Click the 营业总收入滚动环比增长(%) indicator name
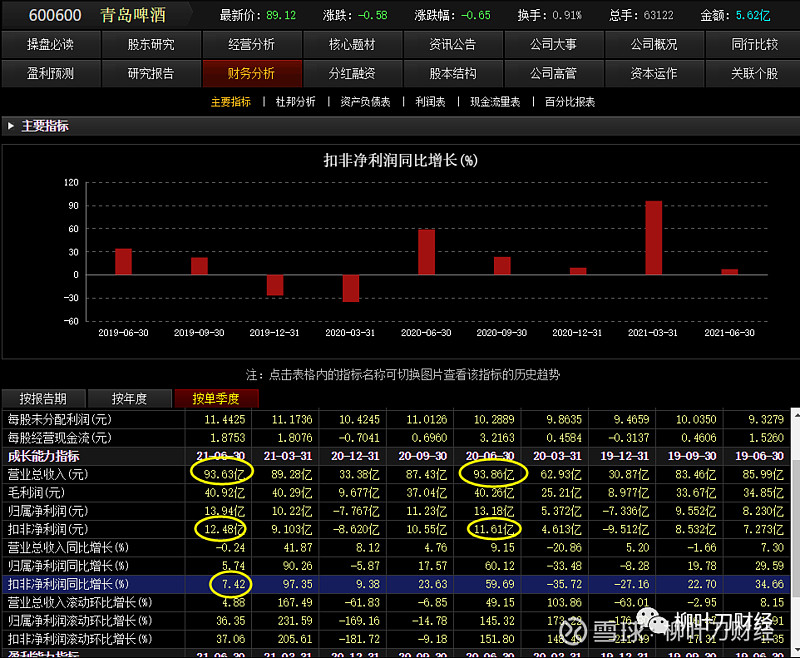The image size is (800, 658). (x=80, y=603)
